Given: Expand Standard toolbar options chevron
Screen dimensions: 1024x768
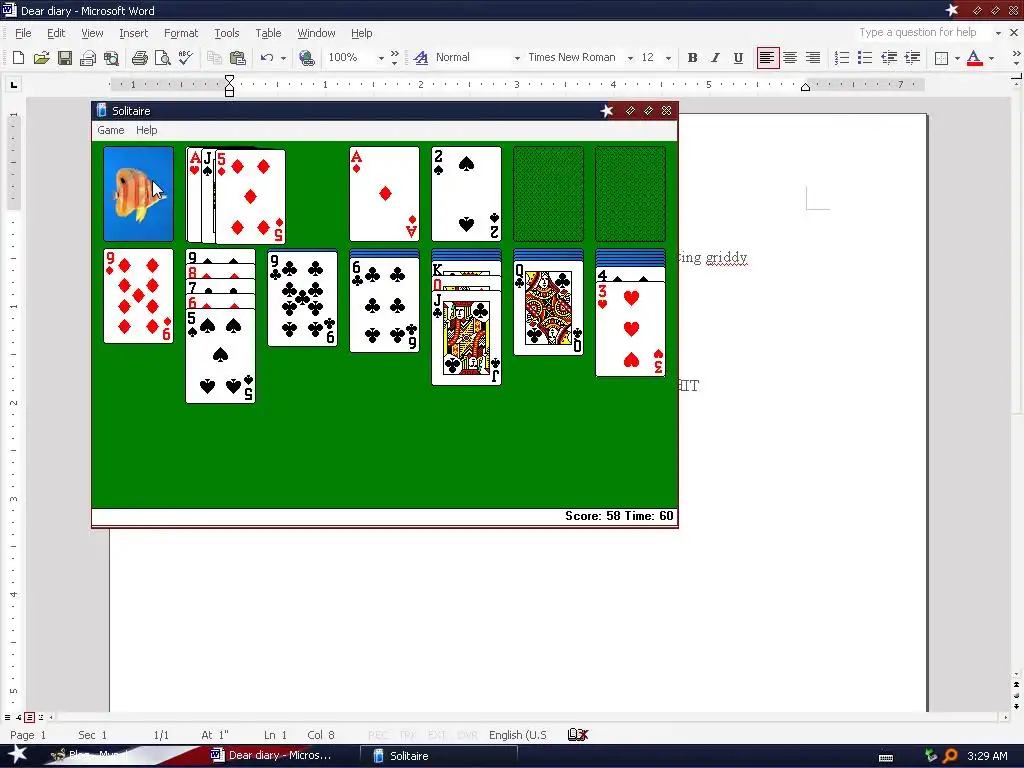Looking at the screenshot, I should click(x=394, y=57).
